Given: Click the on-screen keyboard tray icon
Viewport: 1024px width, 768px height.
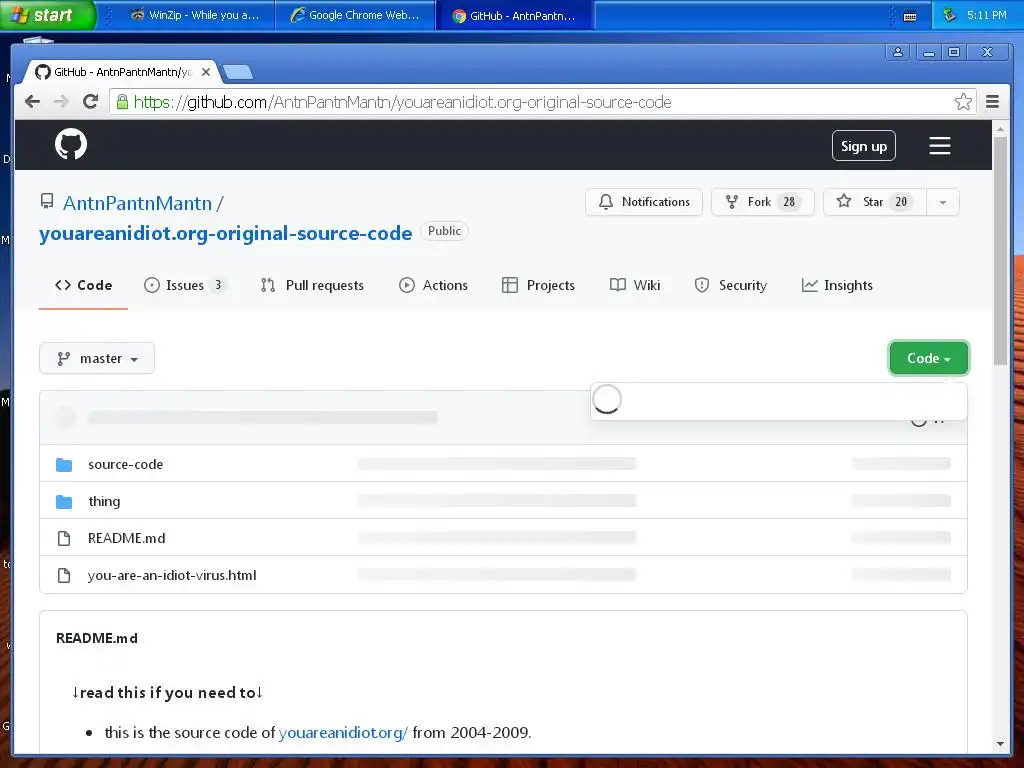Looking at the screenshot, I should pos(909,16).
